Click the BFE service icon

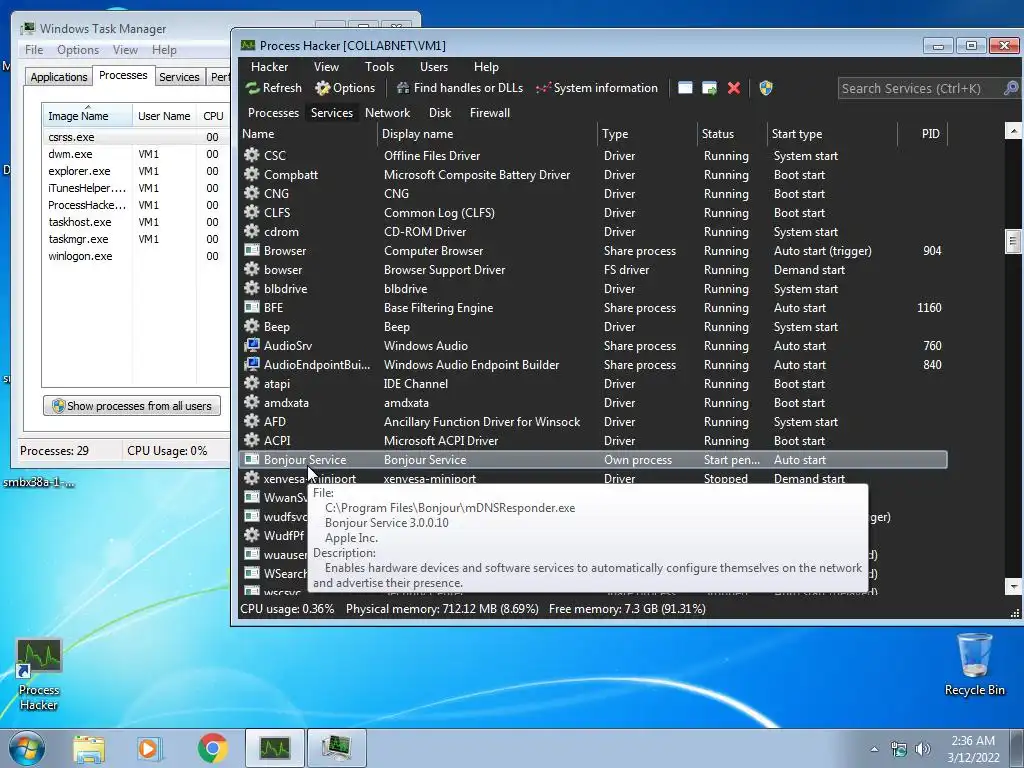tap(251, 307)
